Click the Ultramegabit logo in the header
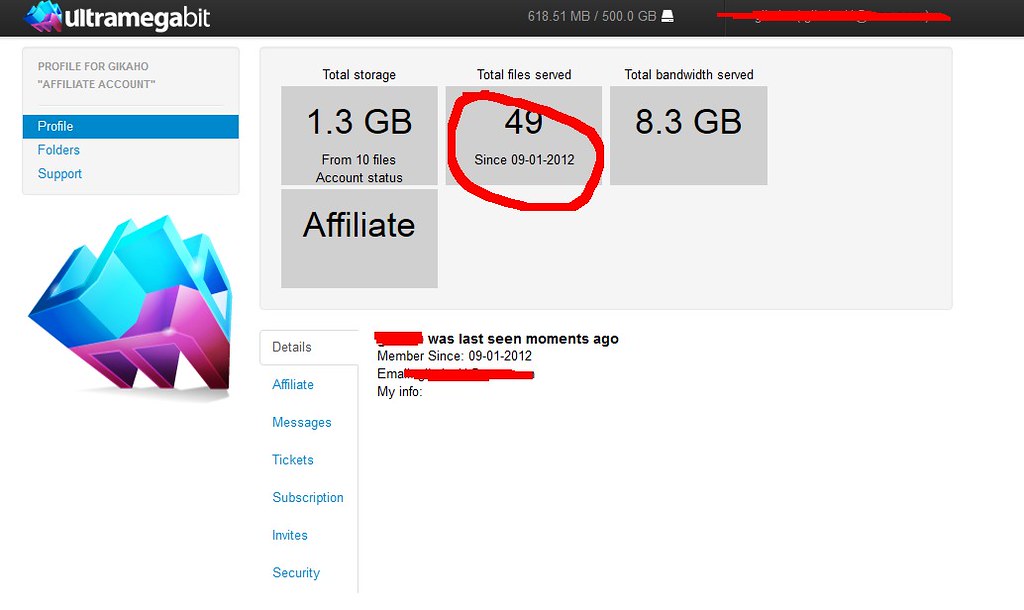 pyautogui.click(x=118, y=17)
